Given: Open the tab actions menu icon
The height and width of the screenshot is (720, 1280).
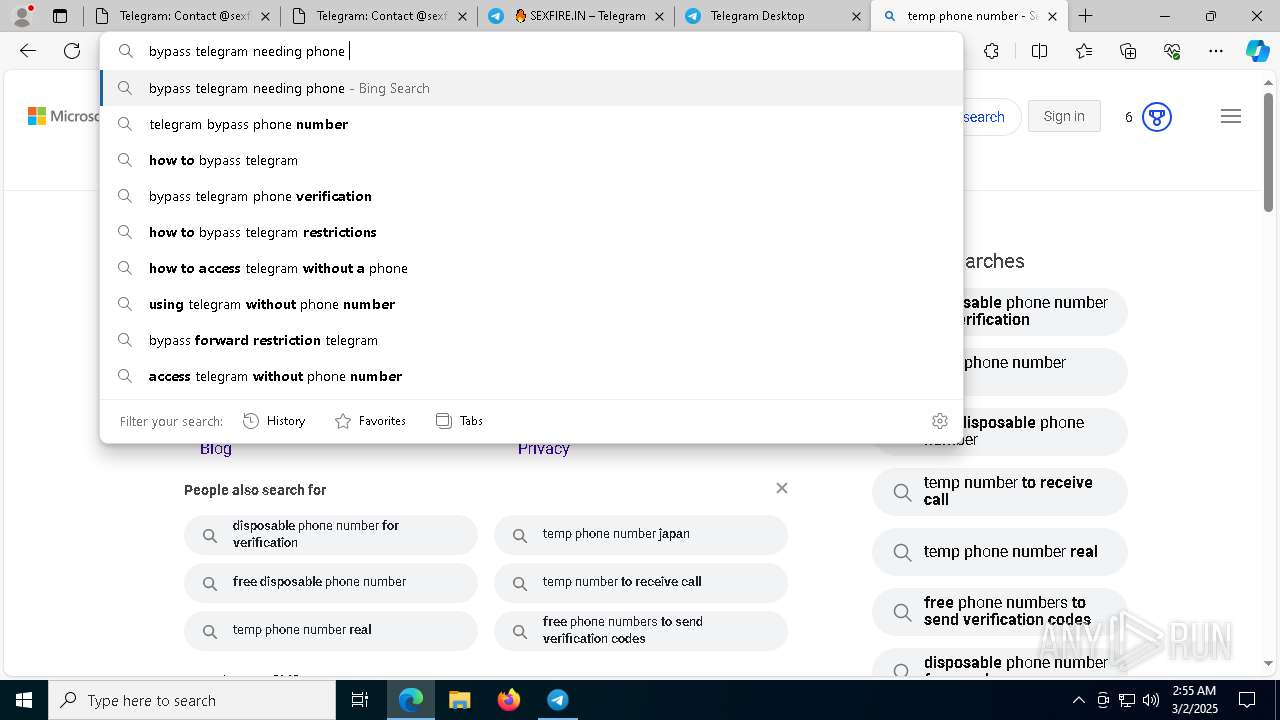Looking at the screenshot, I should pyautogui.click(x=60, y=16).
